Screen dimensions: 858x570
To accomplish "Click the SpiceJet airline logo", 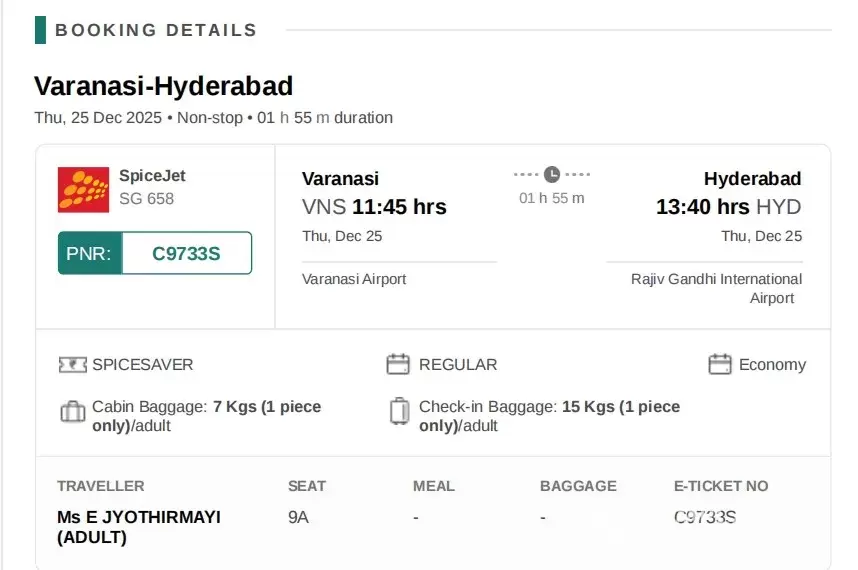I will pos(84,190).
